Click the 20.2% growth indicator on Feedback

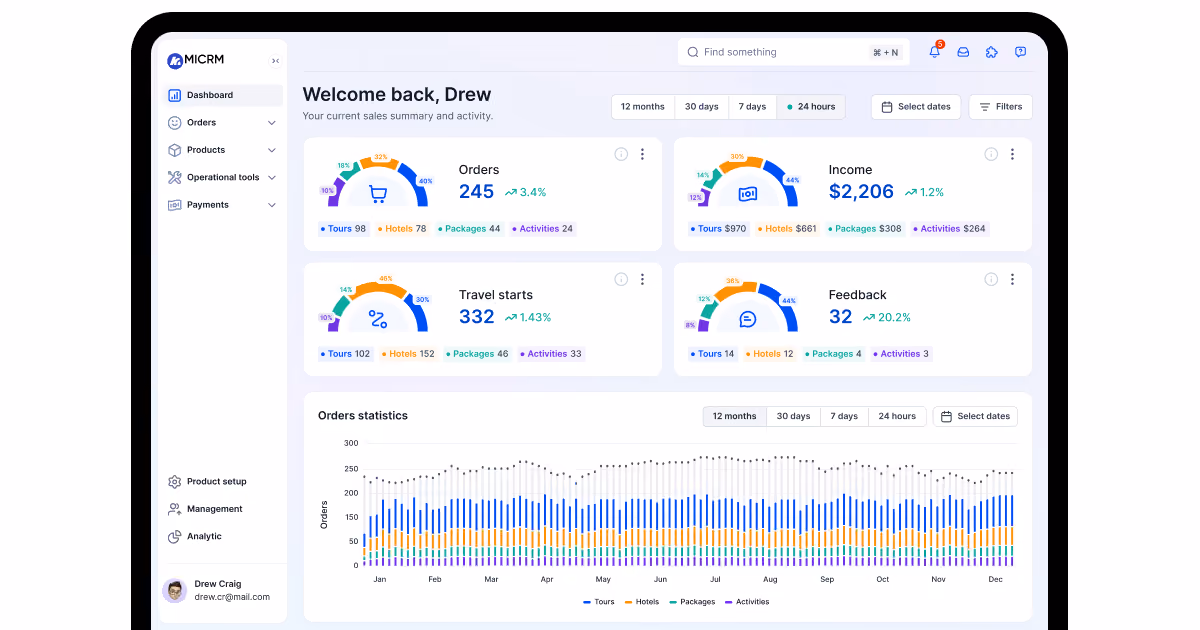(887, 317)
